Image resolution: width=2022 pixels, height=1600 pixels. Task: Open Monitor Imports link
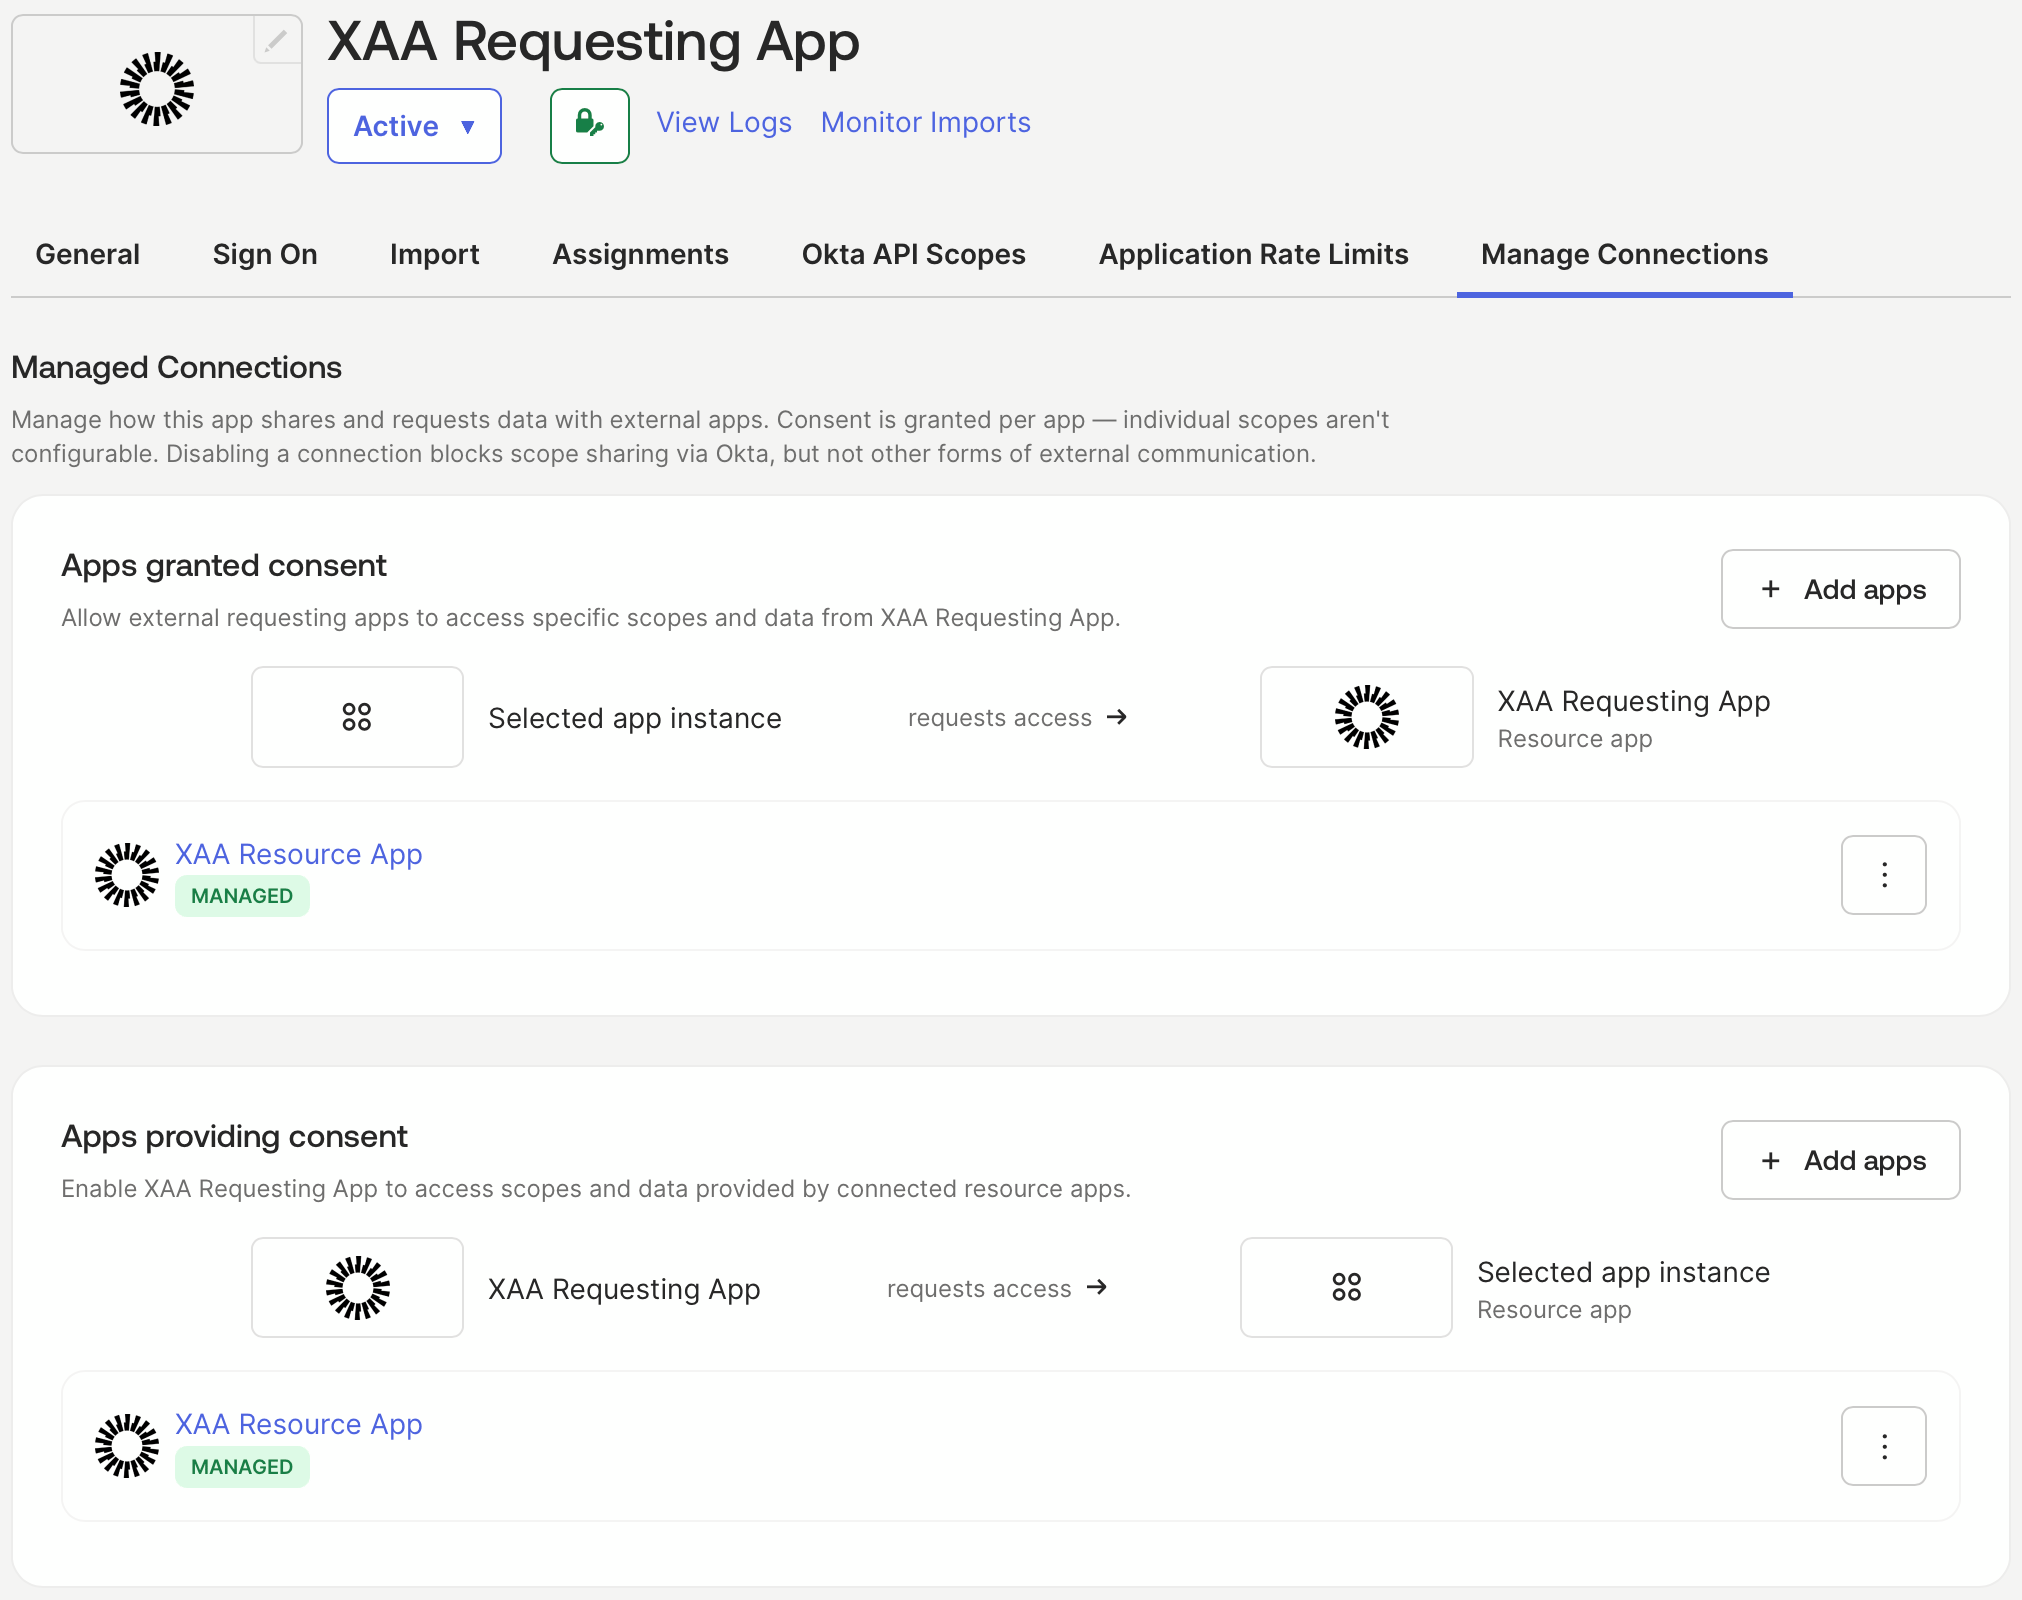click(x=926, y=122)
